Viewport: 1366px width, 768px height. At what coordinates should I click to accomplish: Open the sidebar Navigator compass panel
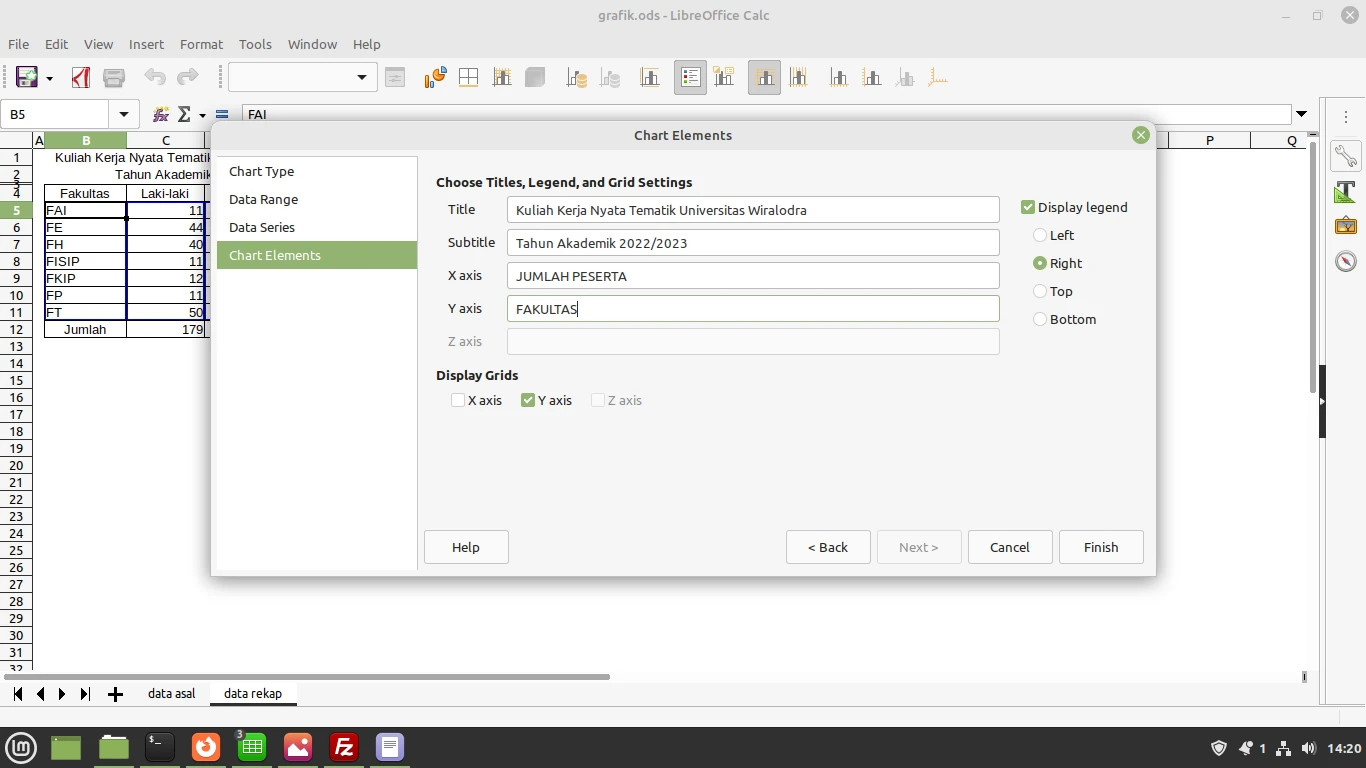[1346, 261]
